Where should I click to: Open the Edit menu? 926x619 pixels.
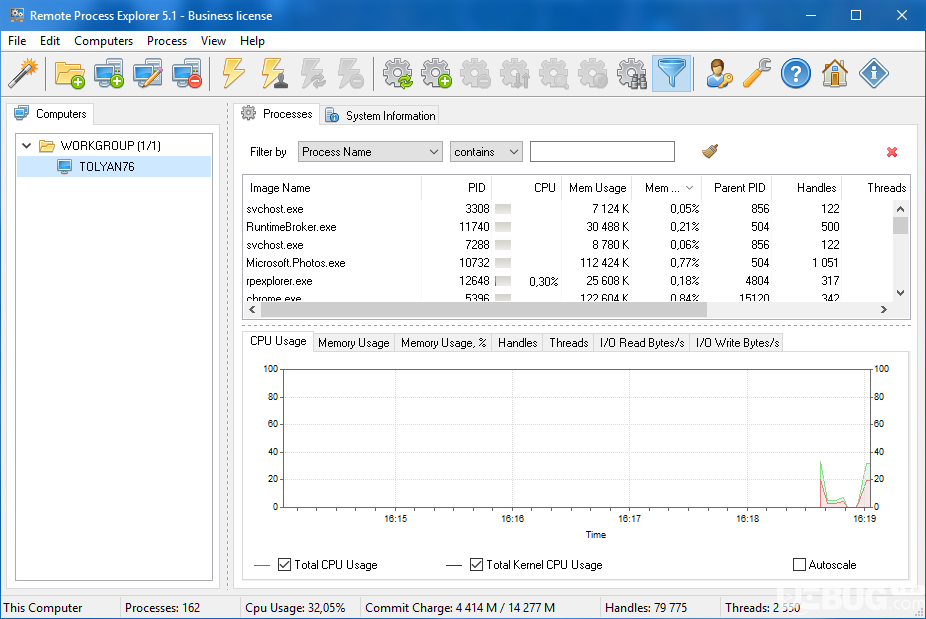(50, 41)
